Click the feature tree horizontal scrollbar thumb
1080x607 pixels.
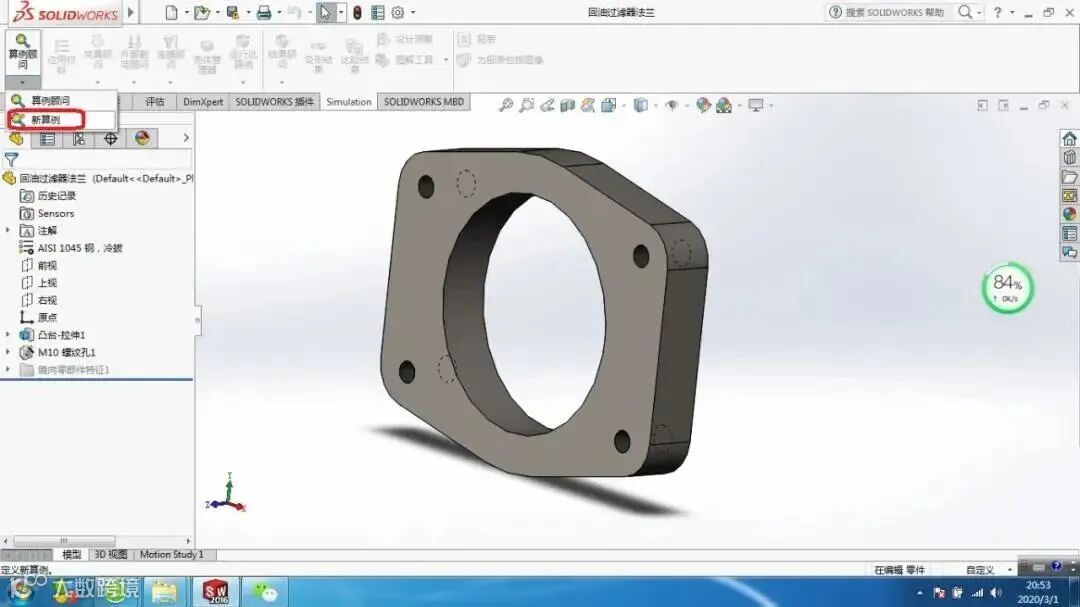64,541
